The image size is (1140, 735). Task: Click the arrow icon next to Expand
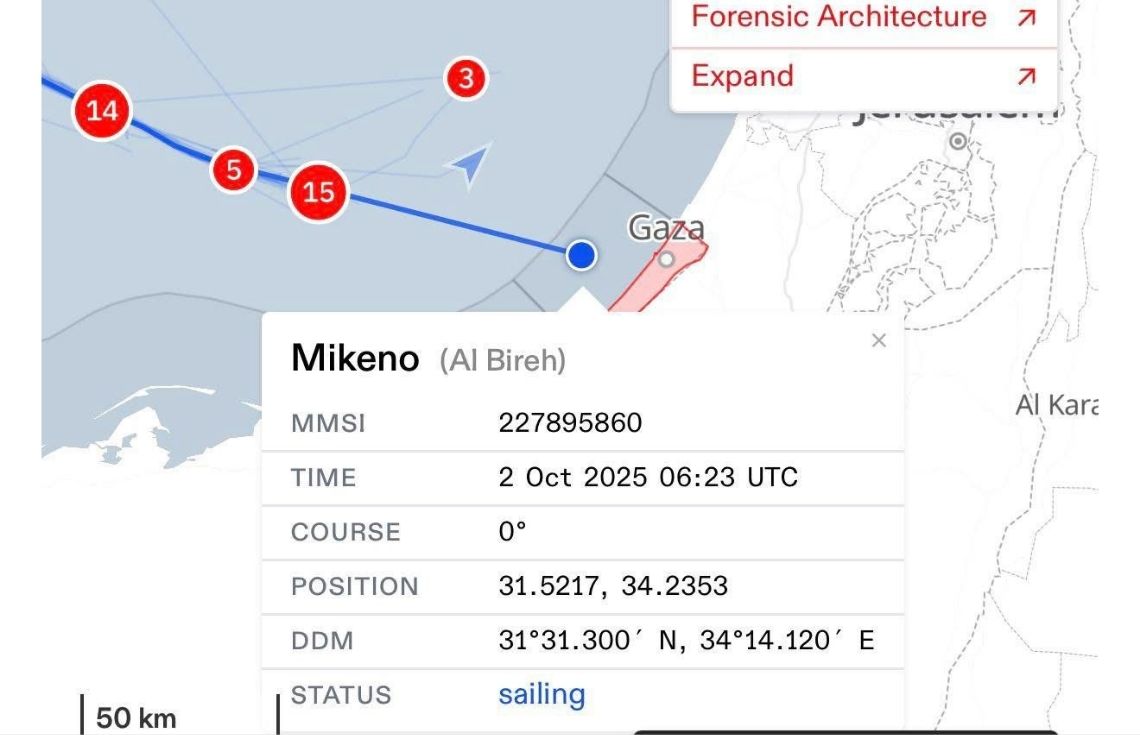coord(1026,77)
